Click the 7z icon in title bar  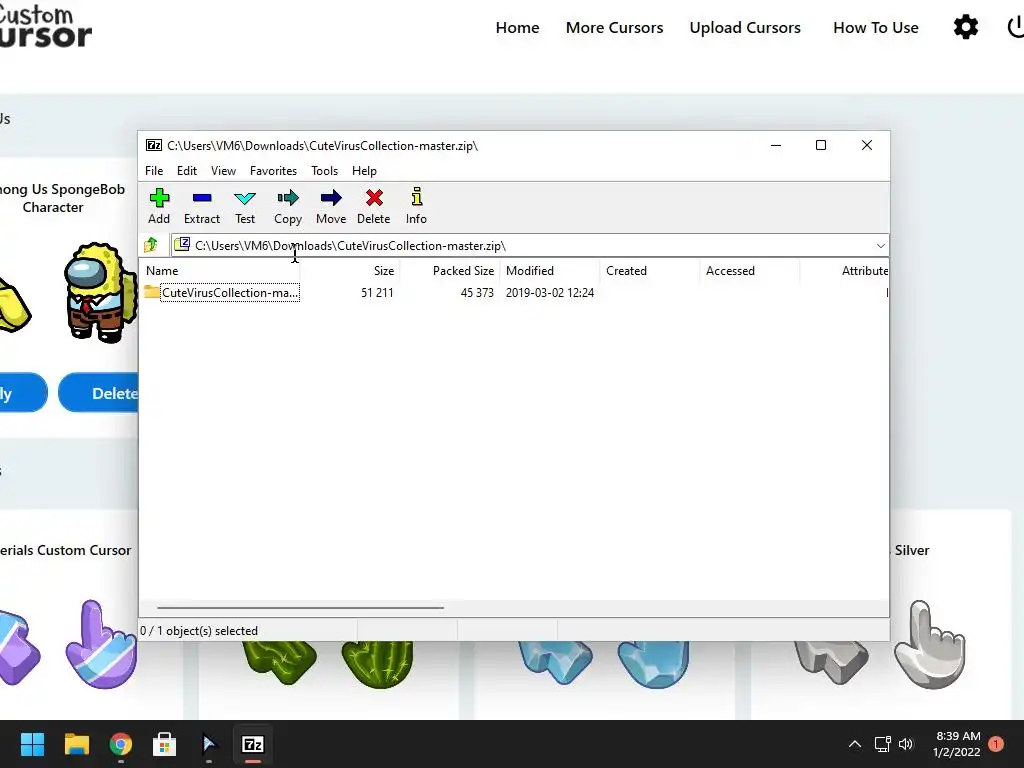coord(154,145)
